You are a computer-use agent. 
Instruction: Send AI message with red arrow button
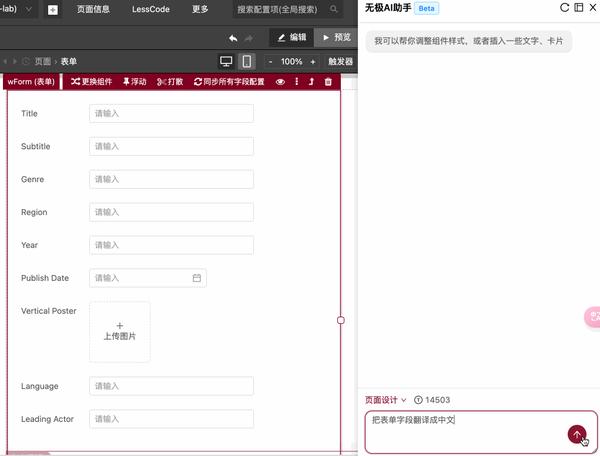pyautogui.click(x=577, y=434)
